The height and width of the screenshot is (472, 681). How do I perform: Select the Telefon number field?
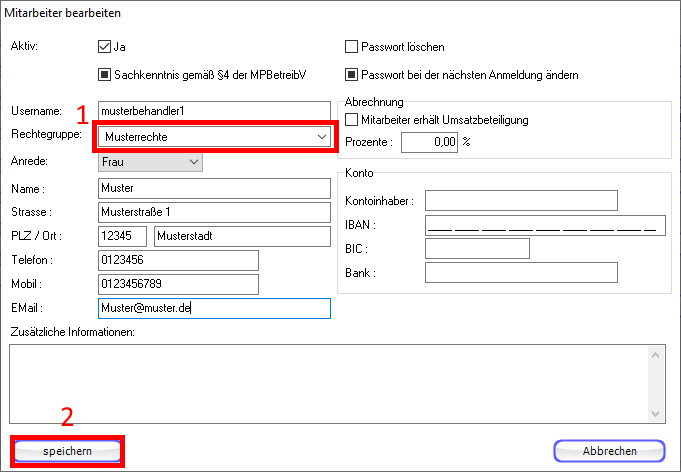point(178,260)
